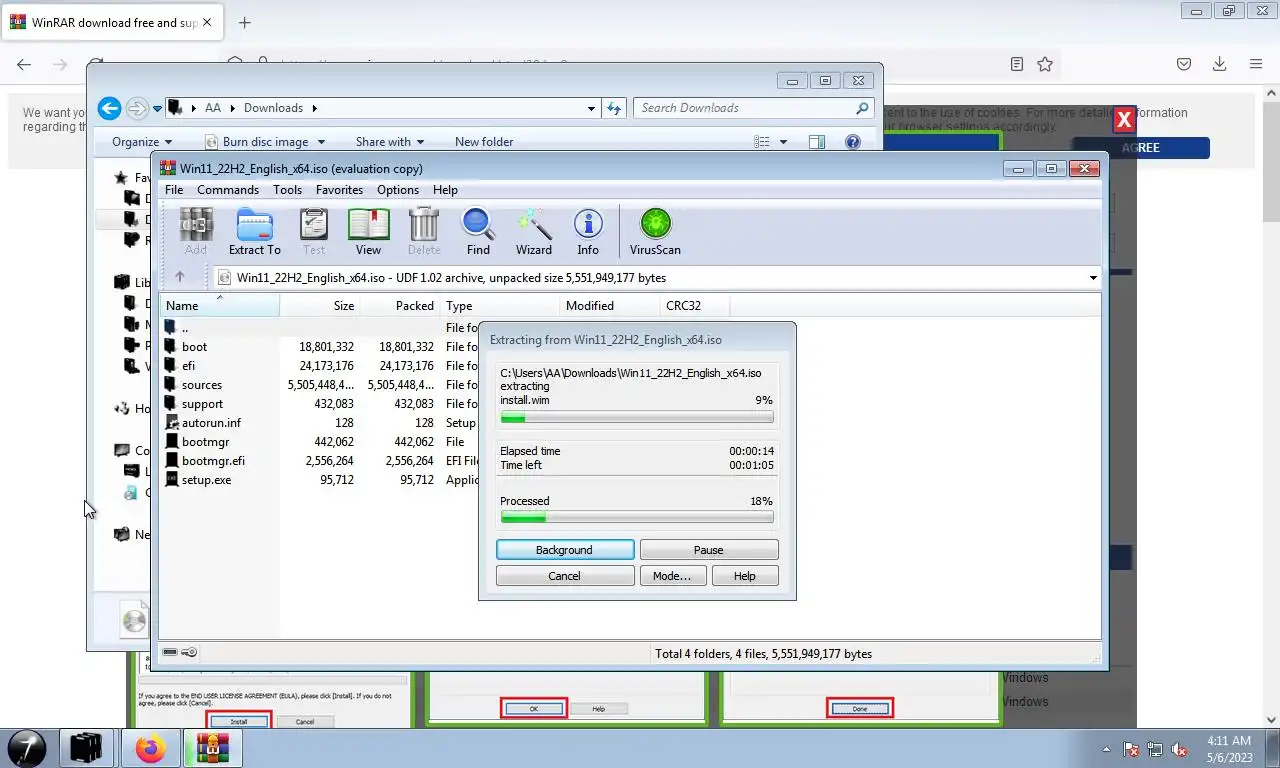The width and height of the screenshot is (1280, 768).
Task: Click the View toolbar icon
Action: pos(368,232)
